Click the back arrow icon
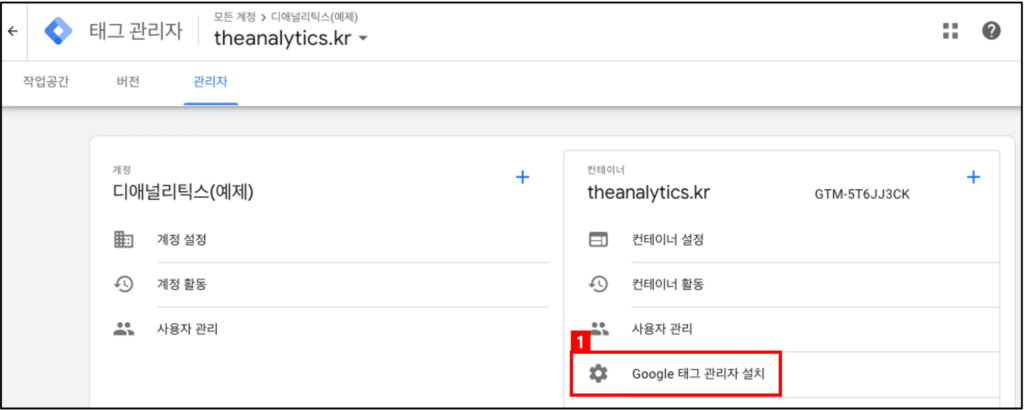The width and height of the screenshot is (1024, 410). [12, 31]
